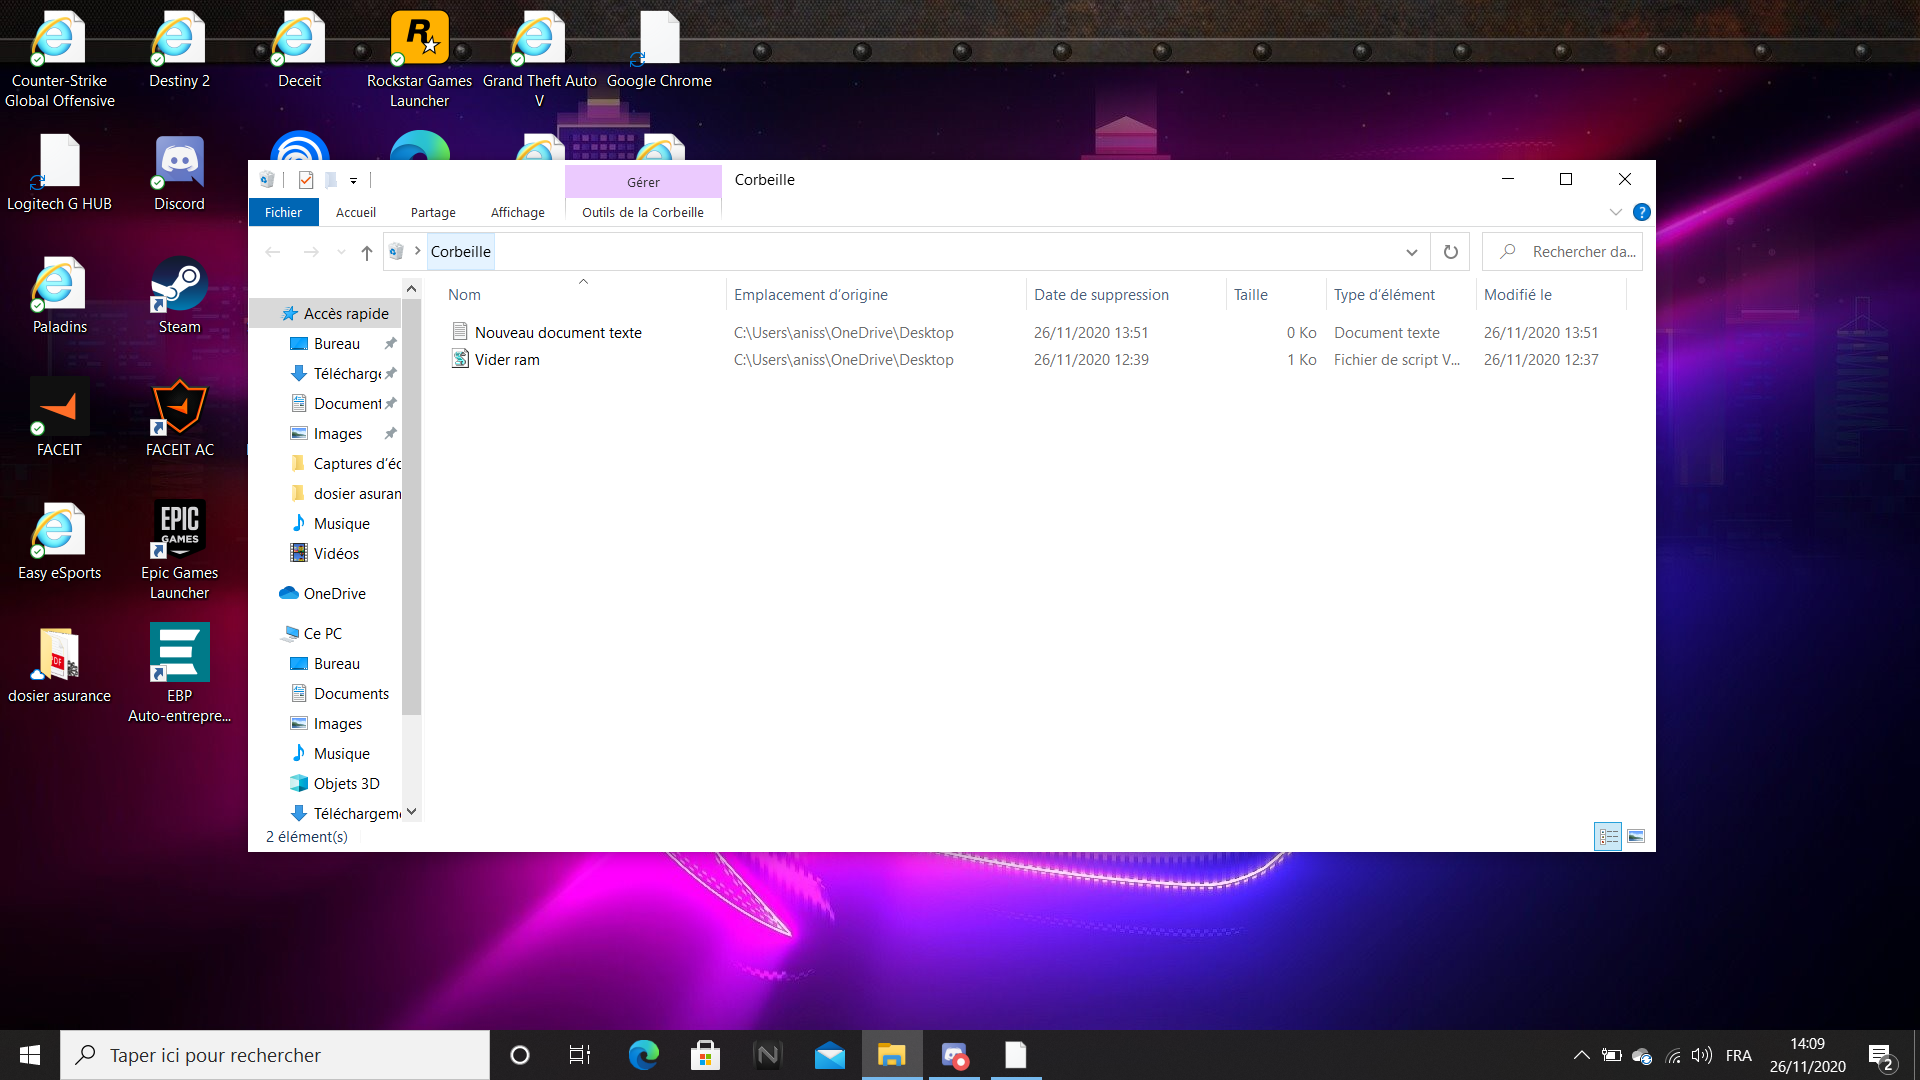Open the Destiny 2 desktop shortcut
The image size is (1920, 1080).
179,50
